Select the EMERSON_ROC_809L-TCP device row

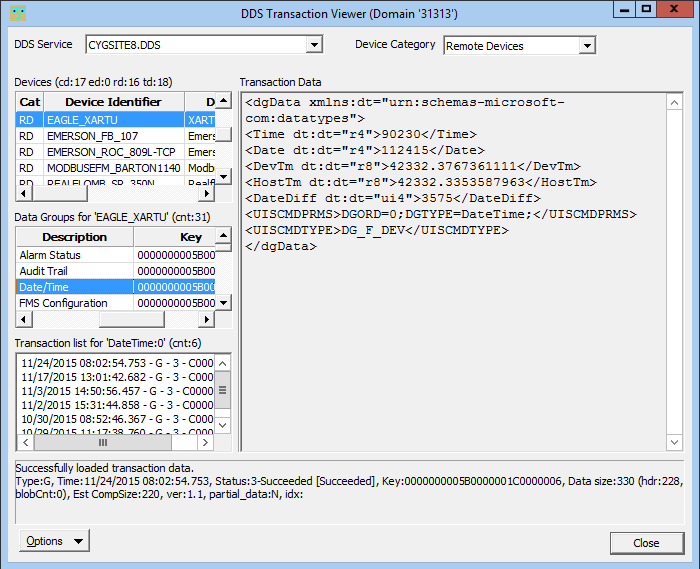tap(115, 152)
